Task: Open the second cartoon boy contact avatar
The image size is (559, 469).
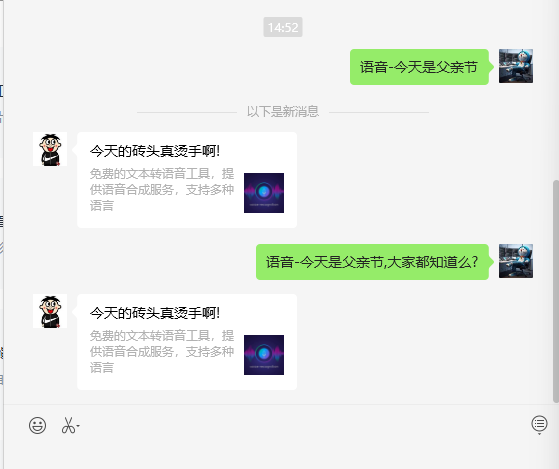Action: [50, 311]
